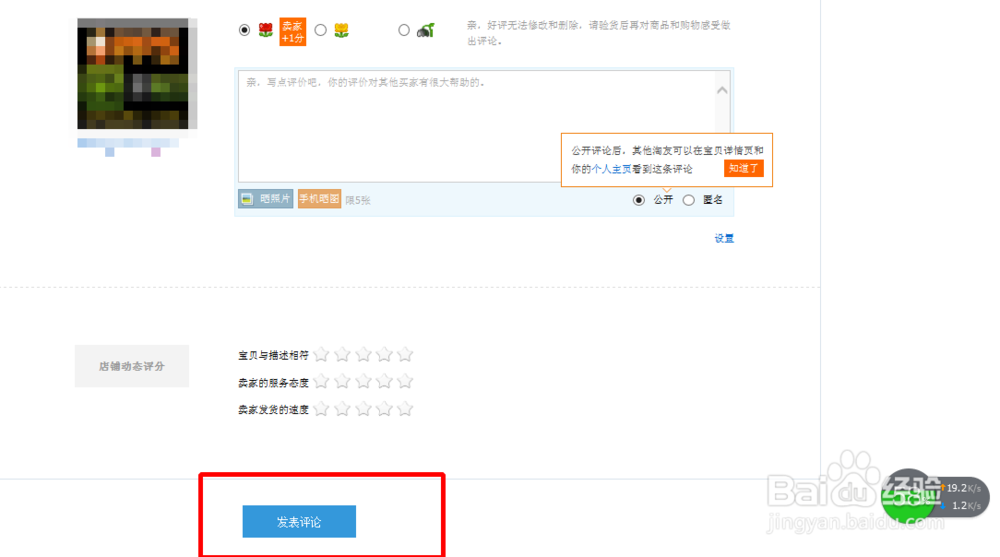
Task: Rate 卖家发货的速度 three stars
Action: (x=364, y=409)
